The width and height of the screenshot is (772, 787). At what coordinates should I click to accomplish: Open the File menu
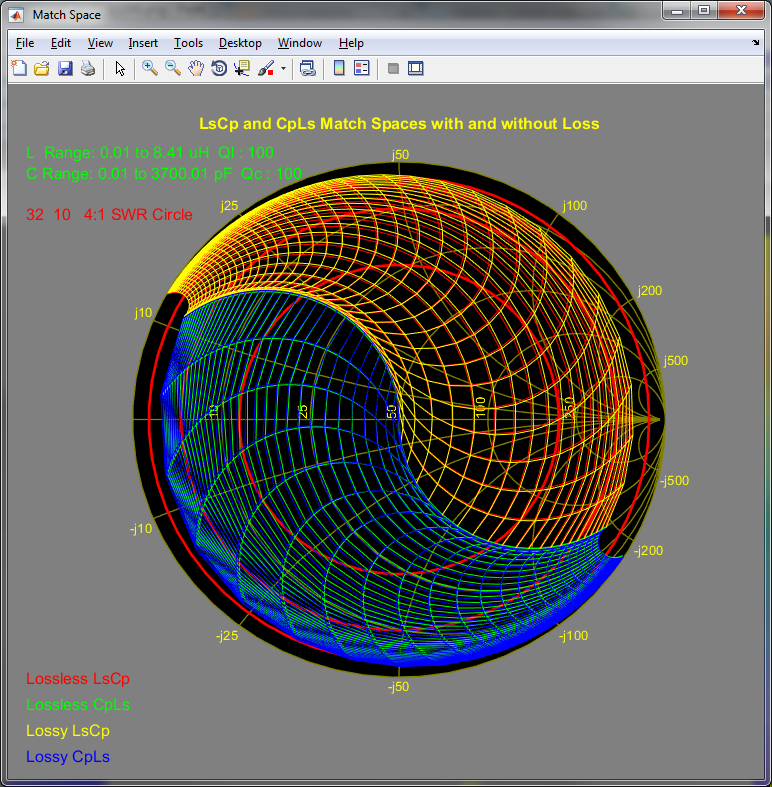tap(25, 43)
